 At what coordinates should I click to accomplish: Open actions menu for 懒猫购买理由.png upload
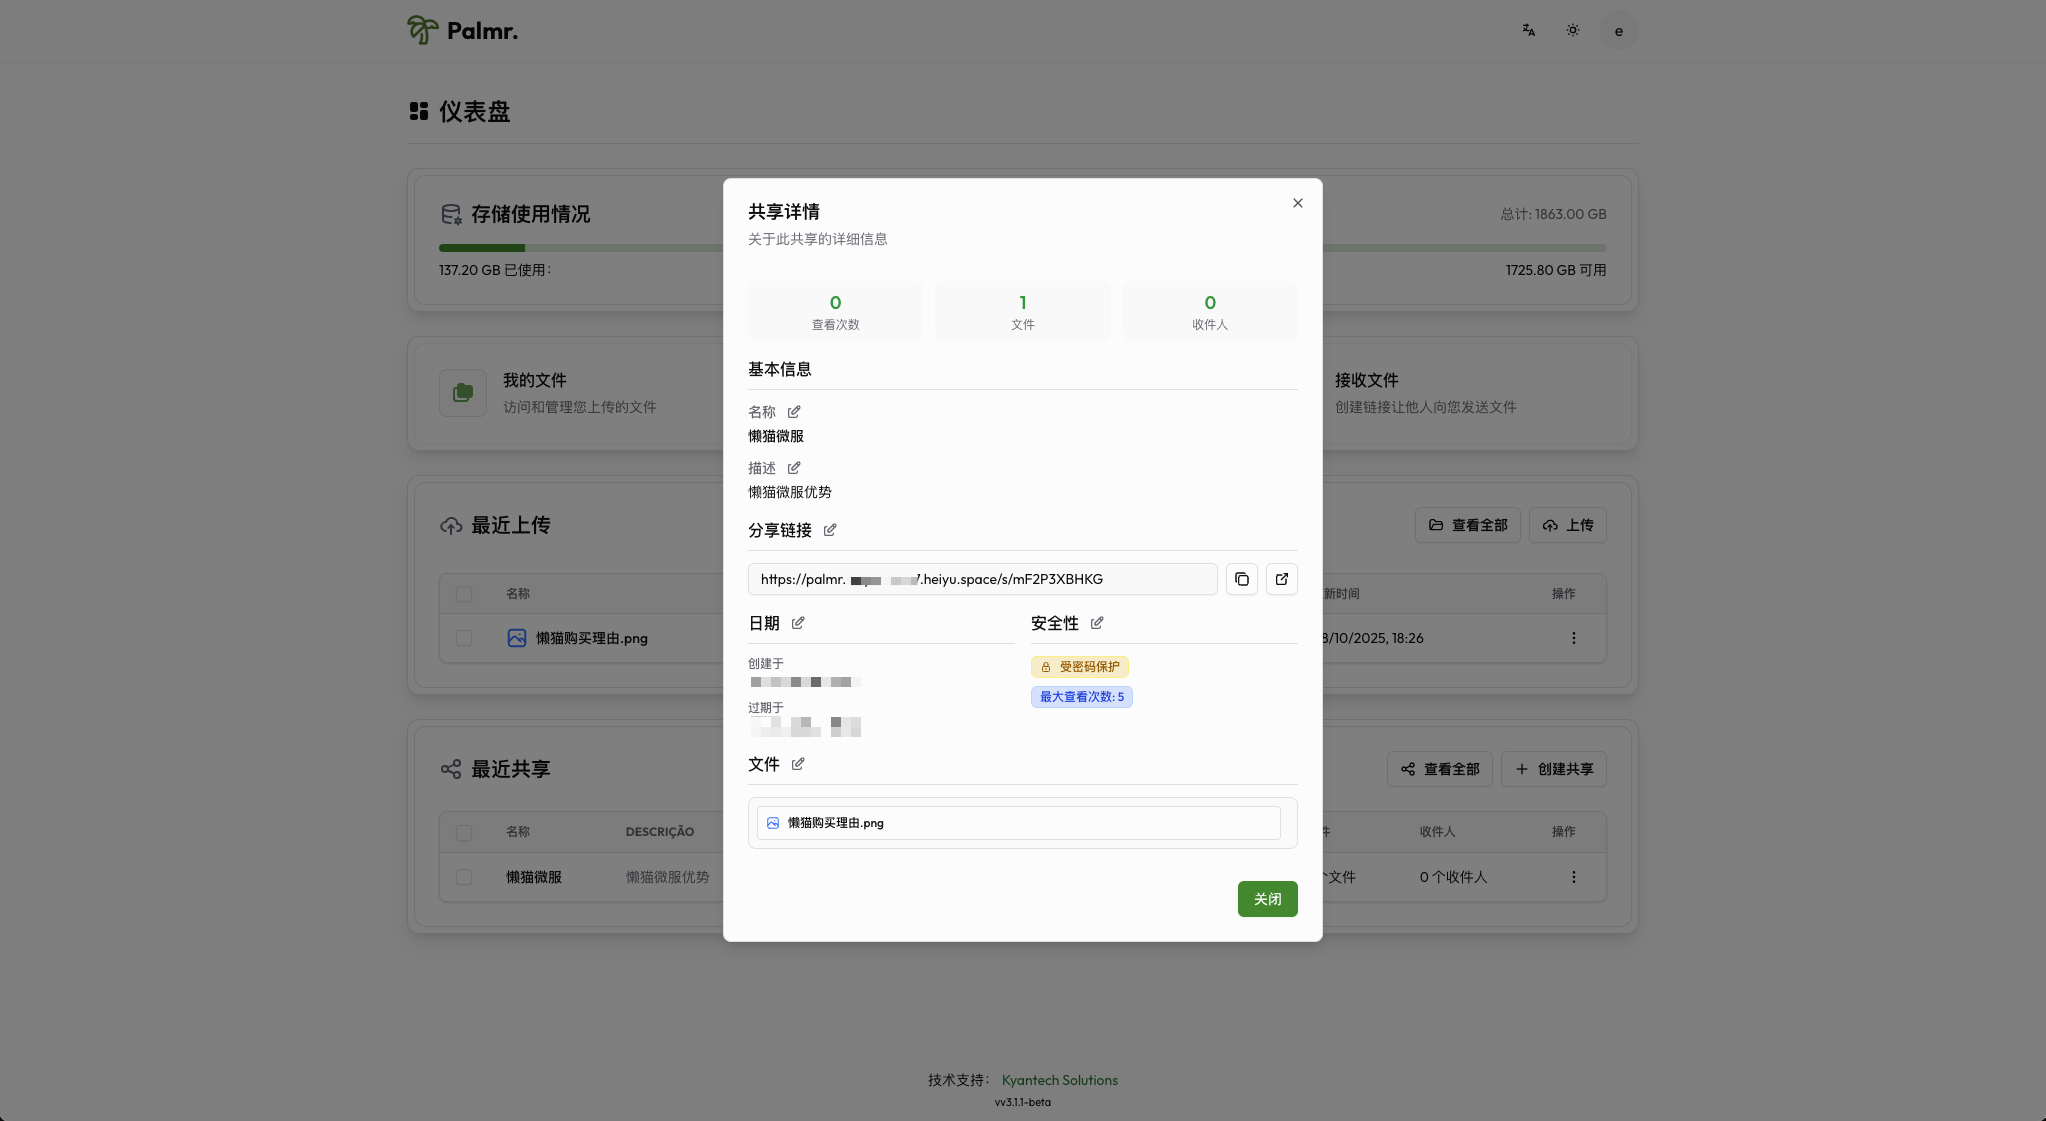1573,638
